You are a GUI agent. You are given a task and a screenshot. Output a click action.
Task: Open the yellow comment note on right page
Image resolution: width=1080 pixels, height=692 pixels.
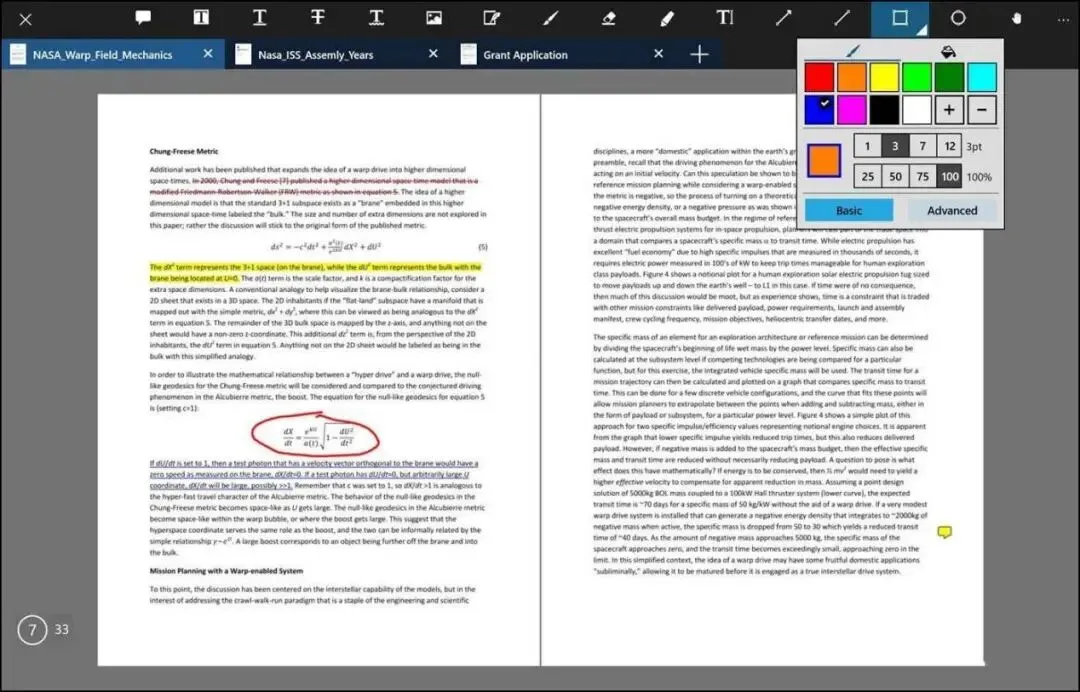tap(944, 532)
